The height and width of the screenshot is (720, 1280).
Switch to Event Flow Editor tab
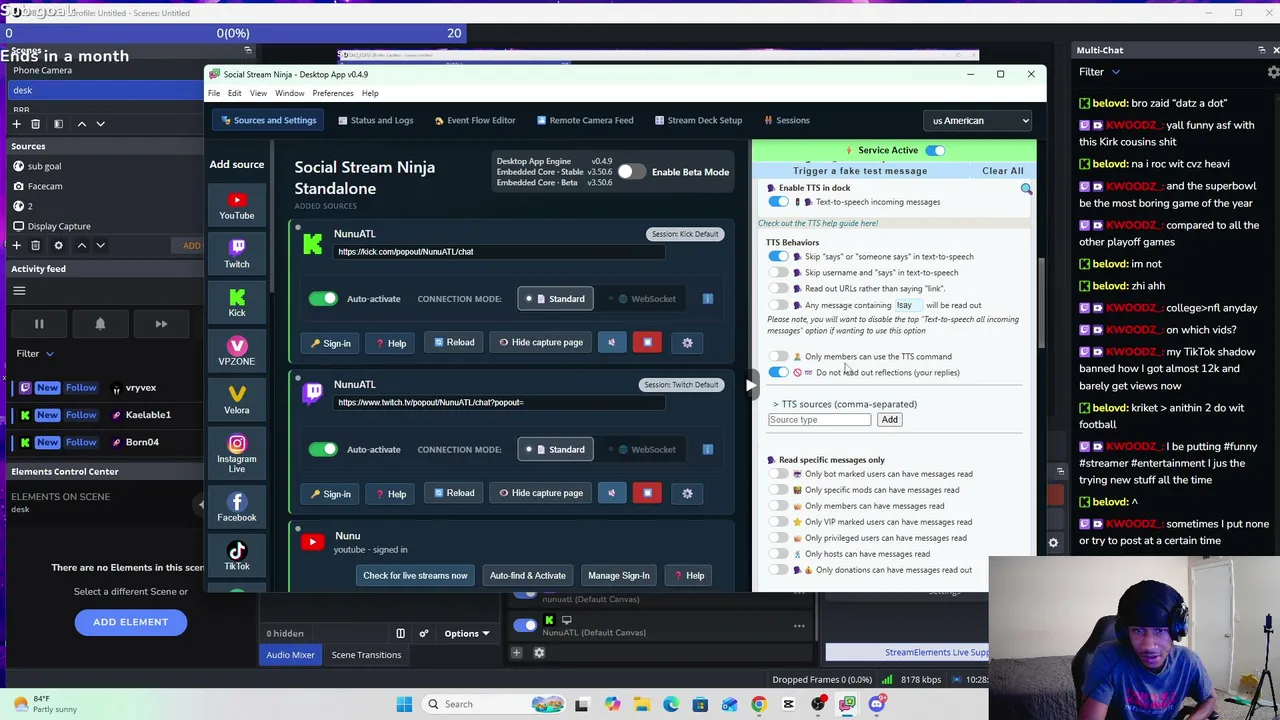[475, 121]
